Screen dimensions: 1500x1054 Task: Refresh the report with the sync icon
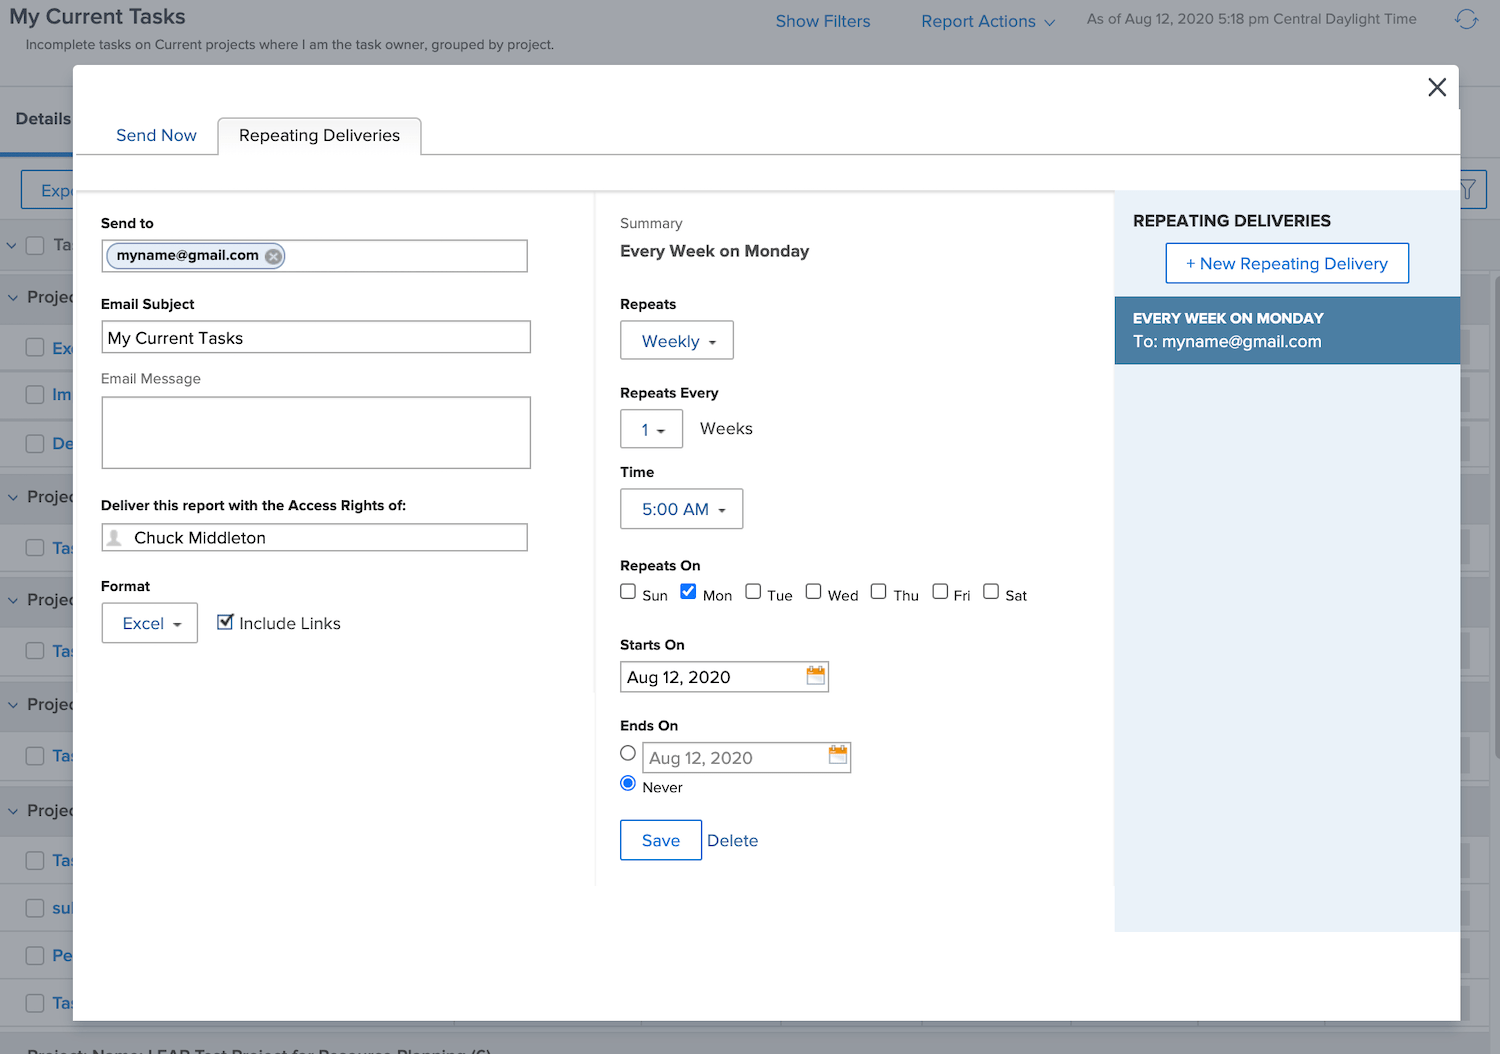(1466, 19)
